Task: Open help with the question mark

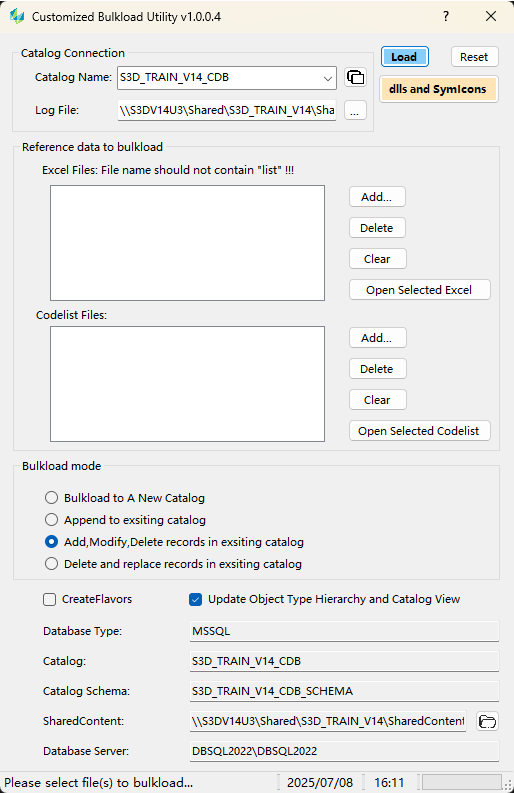Action: click(446, 16)
